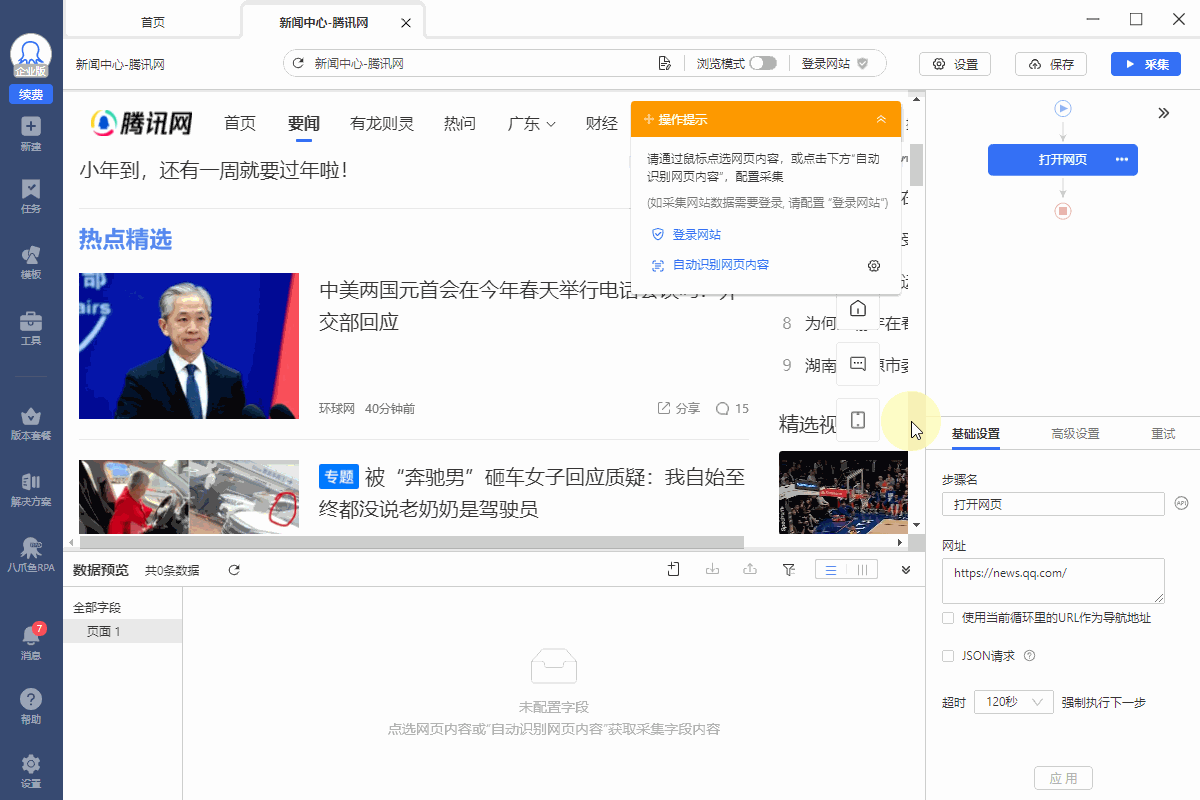Click the page-edit icon in the address bar
The image size is (1200, 800).
tap(664, 64)
